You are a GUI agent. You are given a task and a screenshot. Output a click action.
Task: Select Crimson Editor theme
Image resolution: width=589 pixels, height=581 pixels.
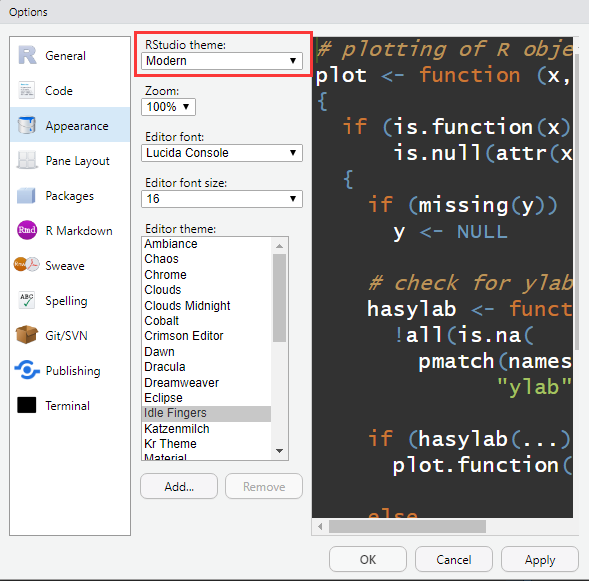(206, 336)
